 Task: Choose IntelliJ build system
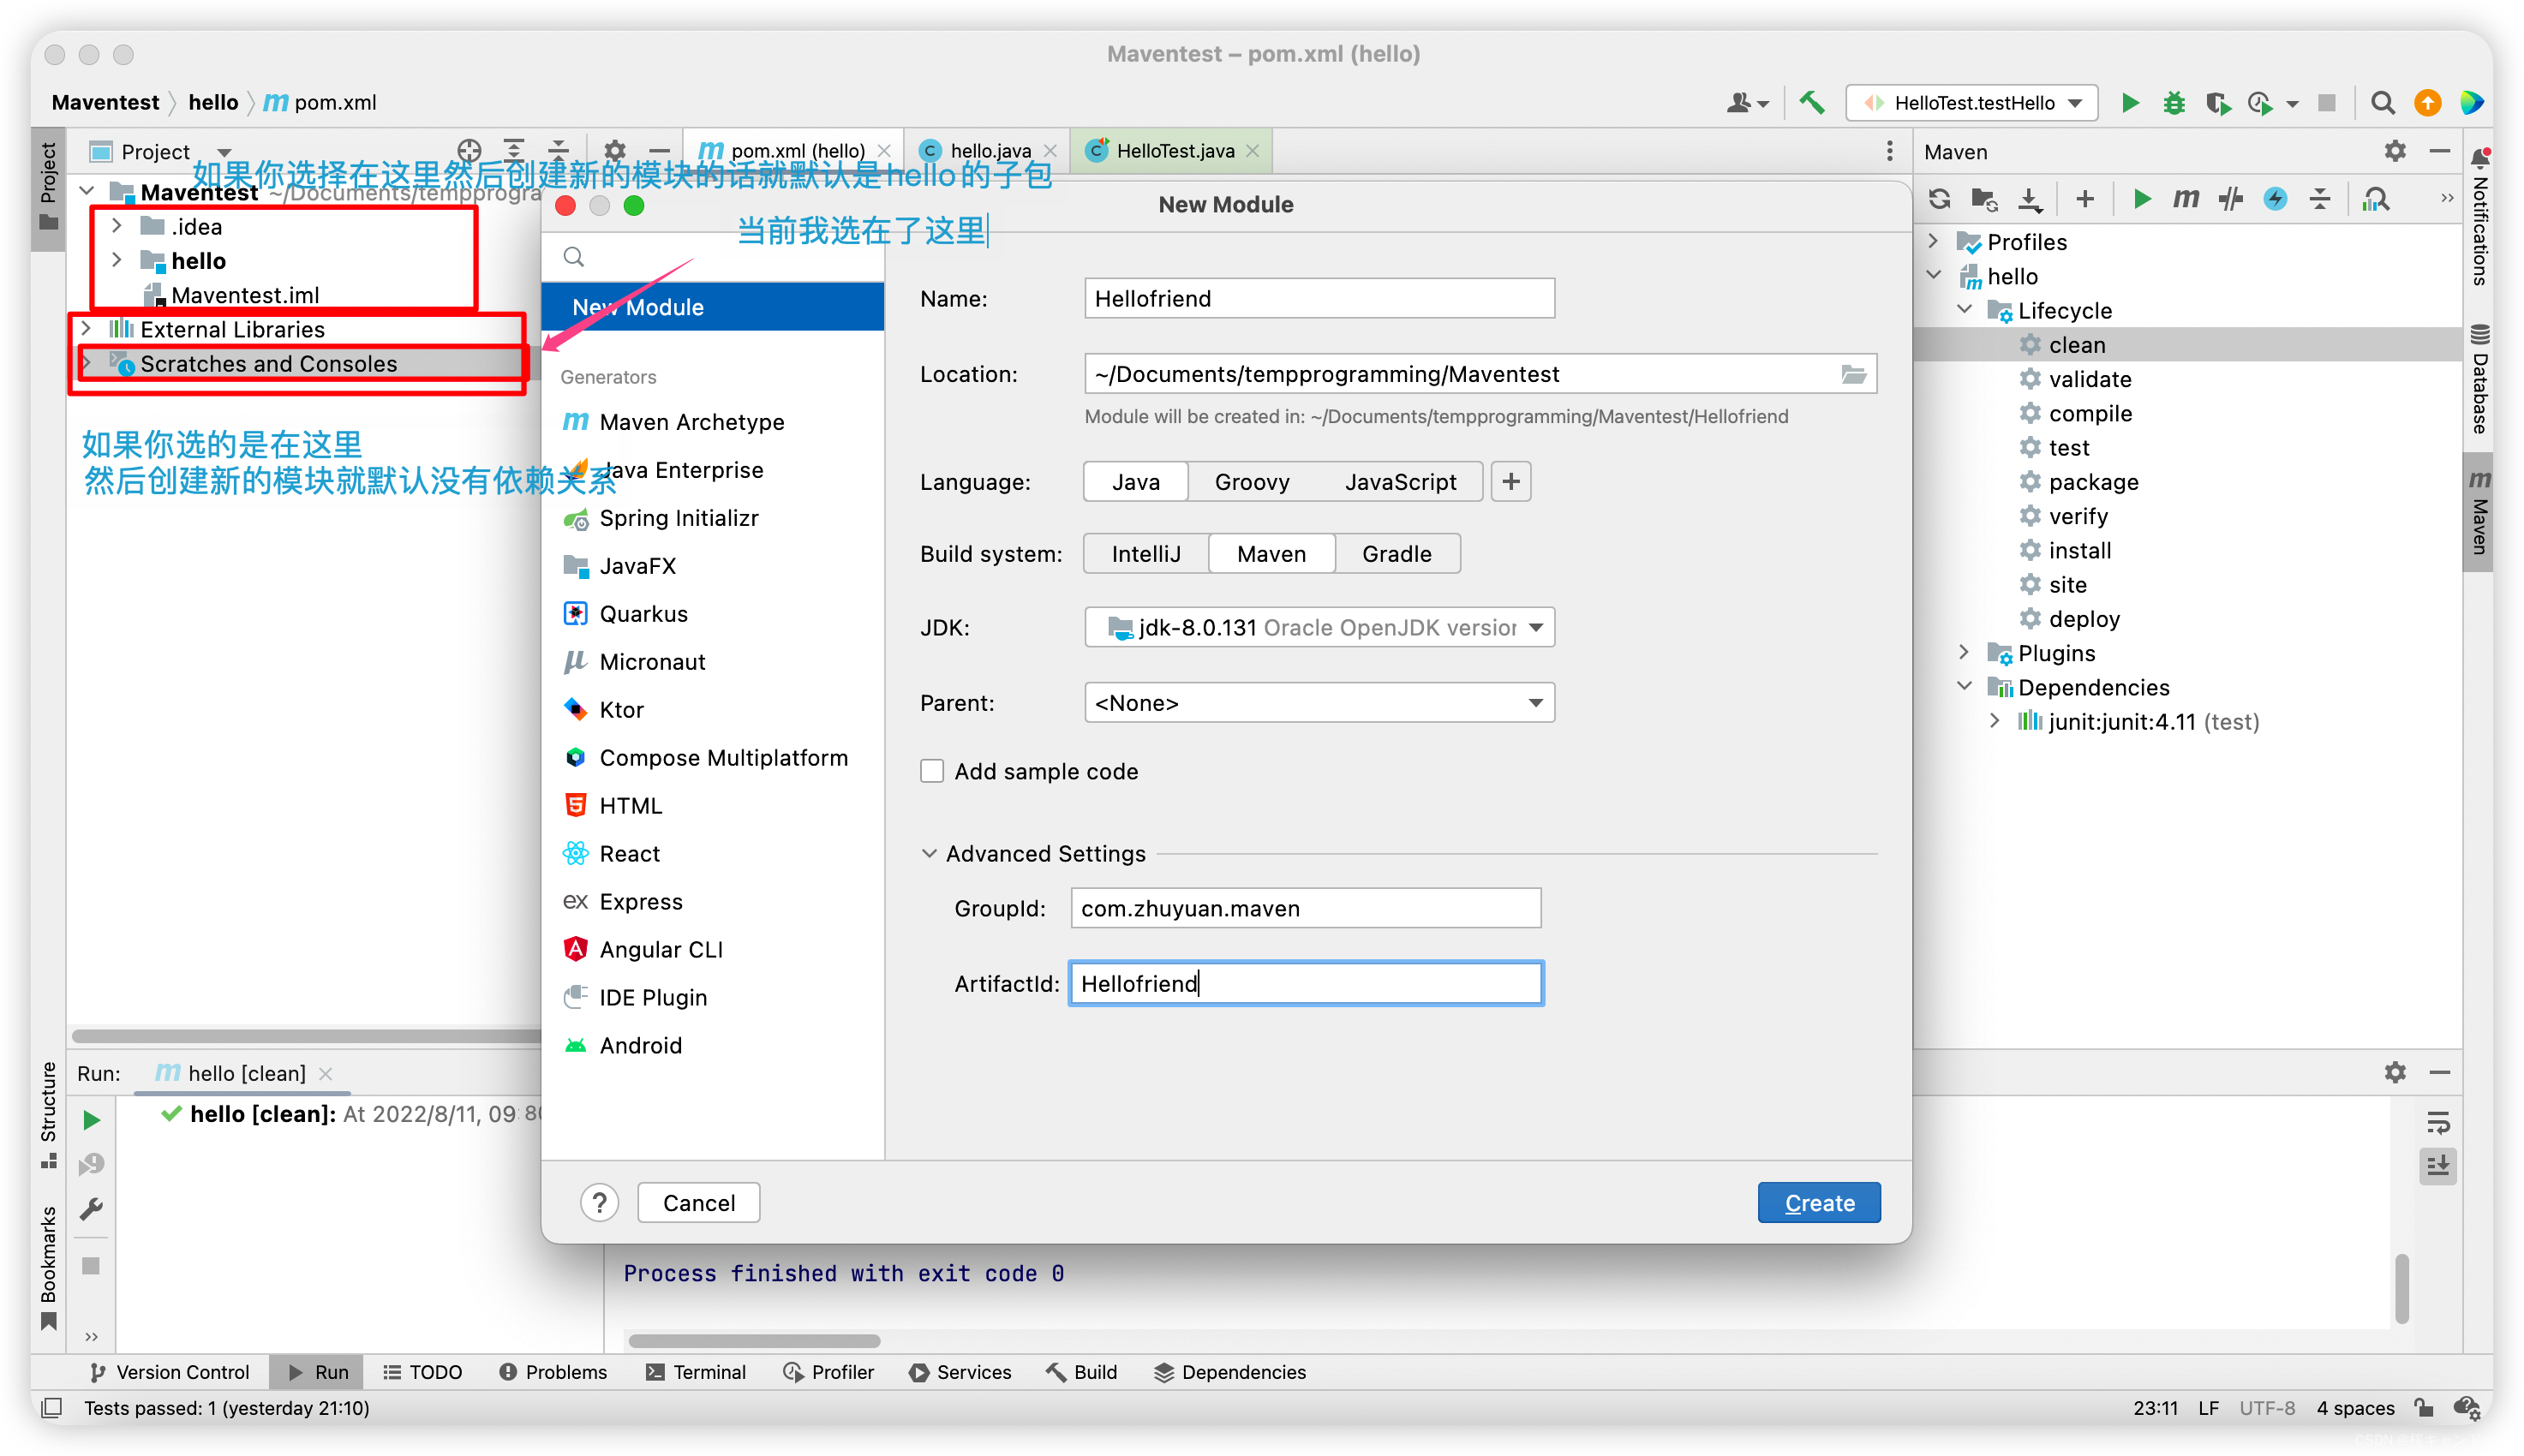1146,554
